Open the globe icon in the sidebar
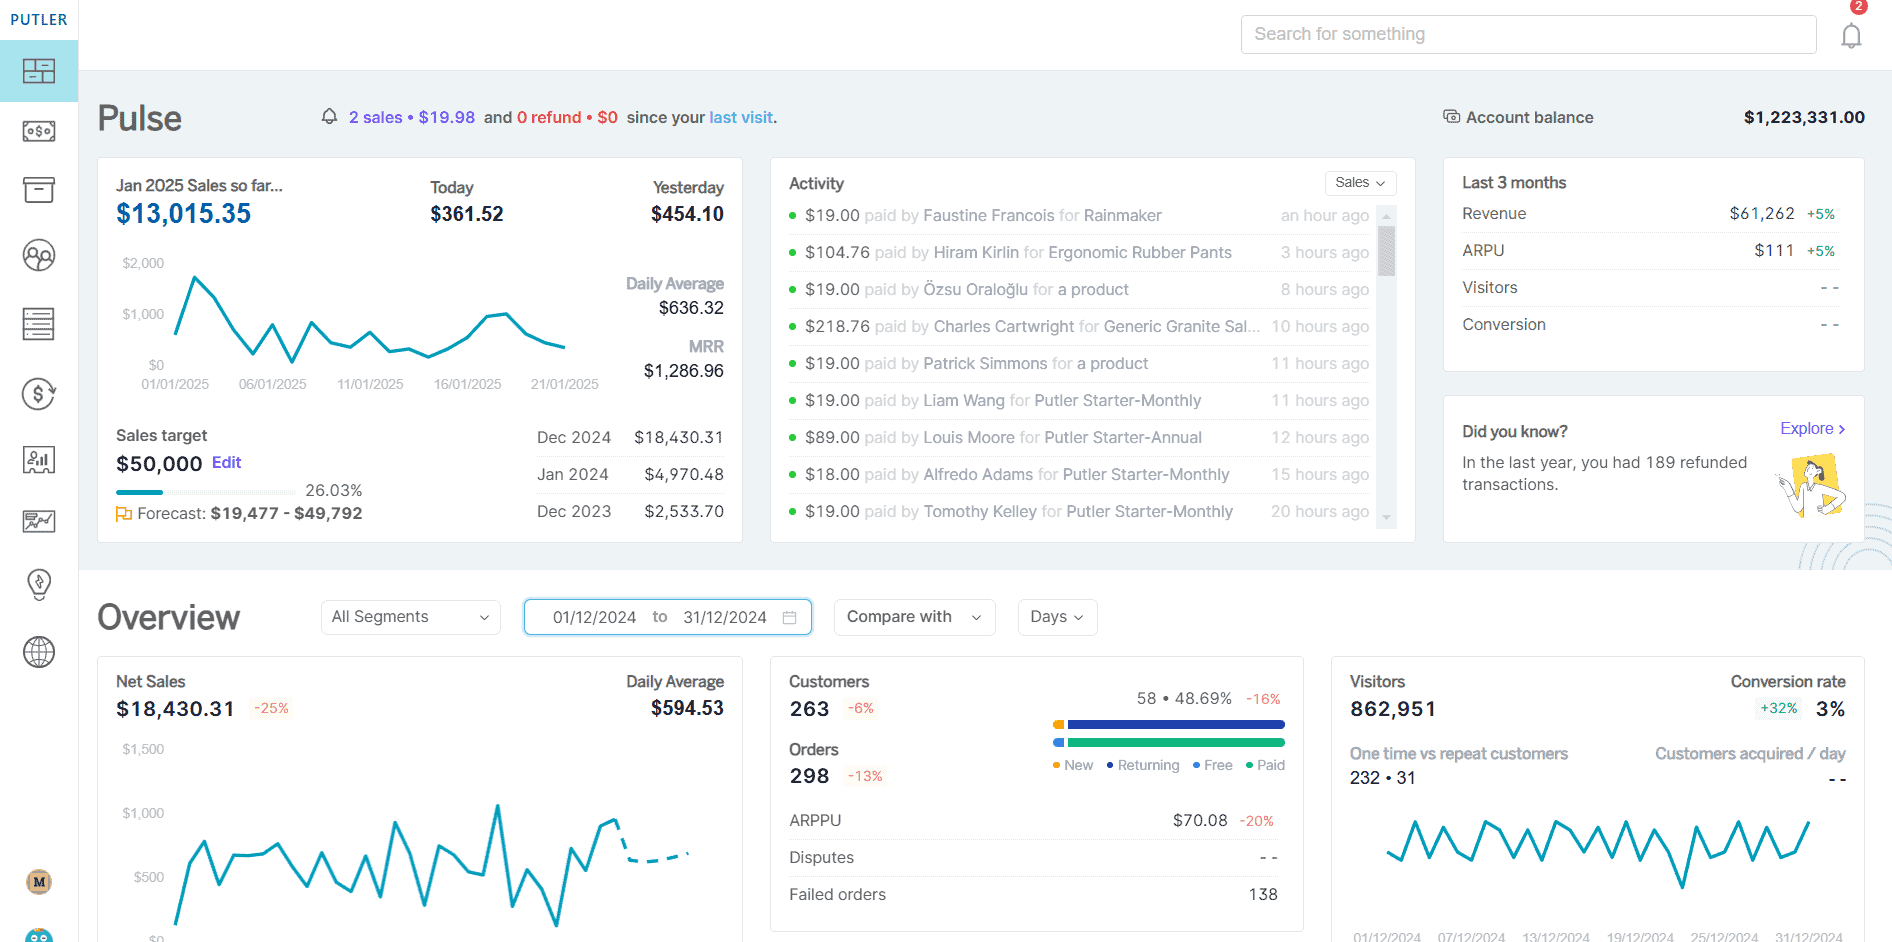This screenshot has height=942, width=1892. point(39,652)
